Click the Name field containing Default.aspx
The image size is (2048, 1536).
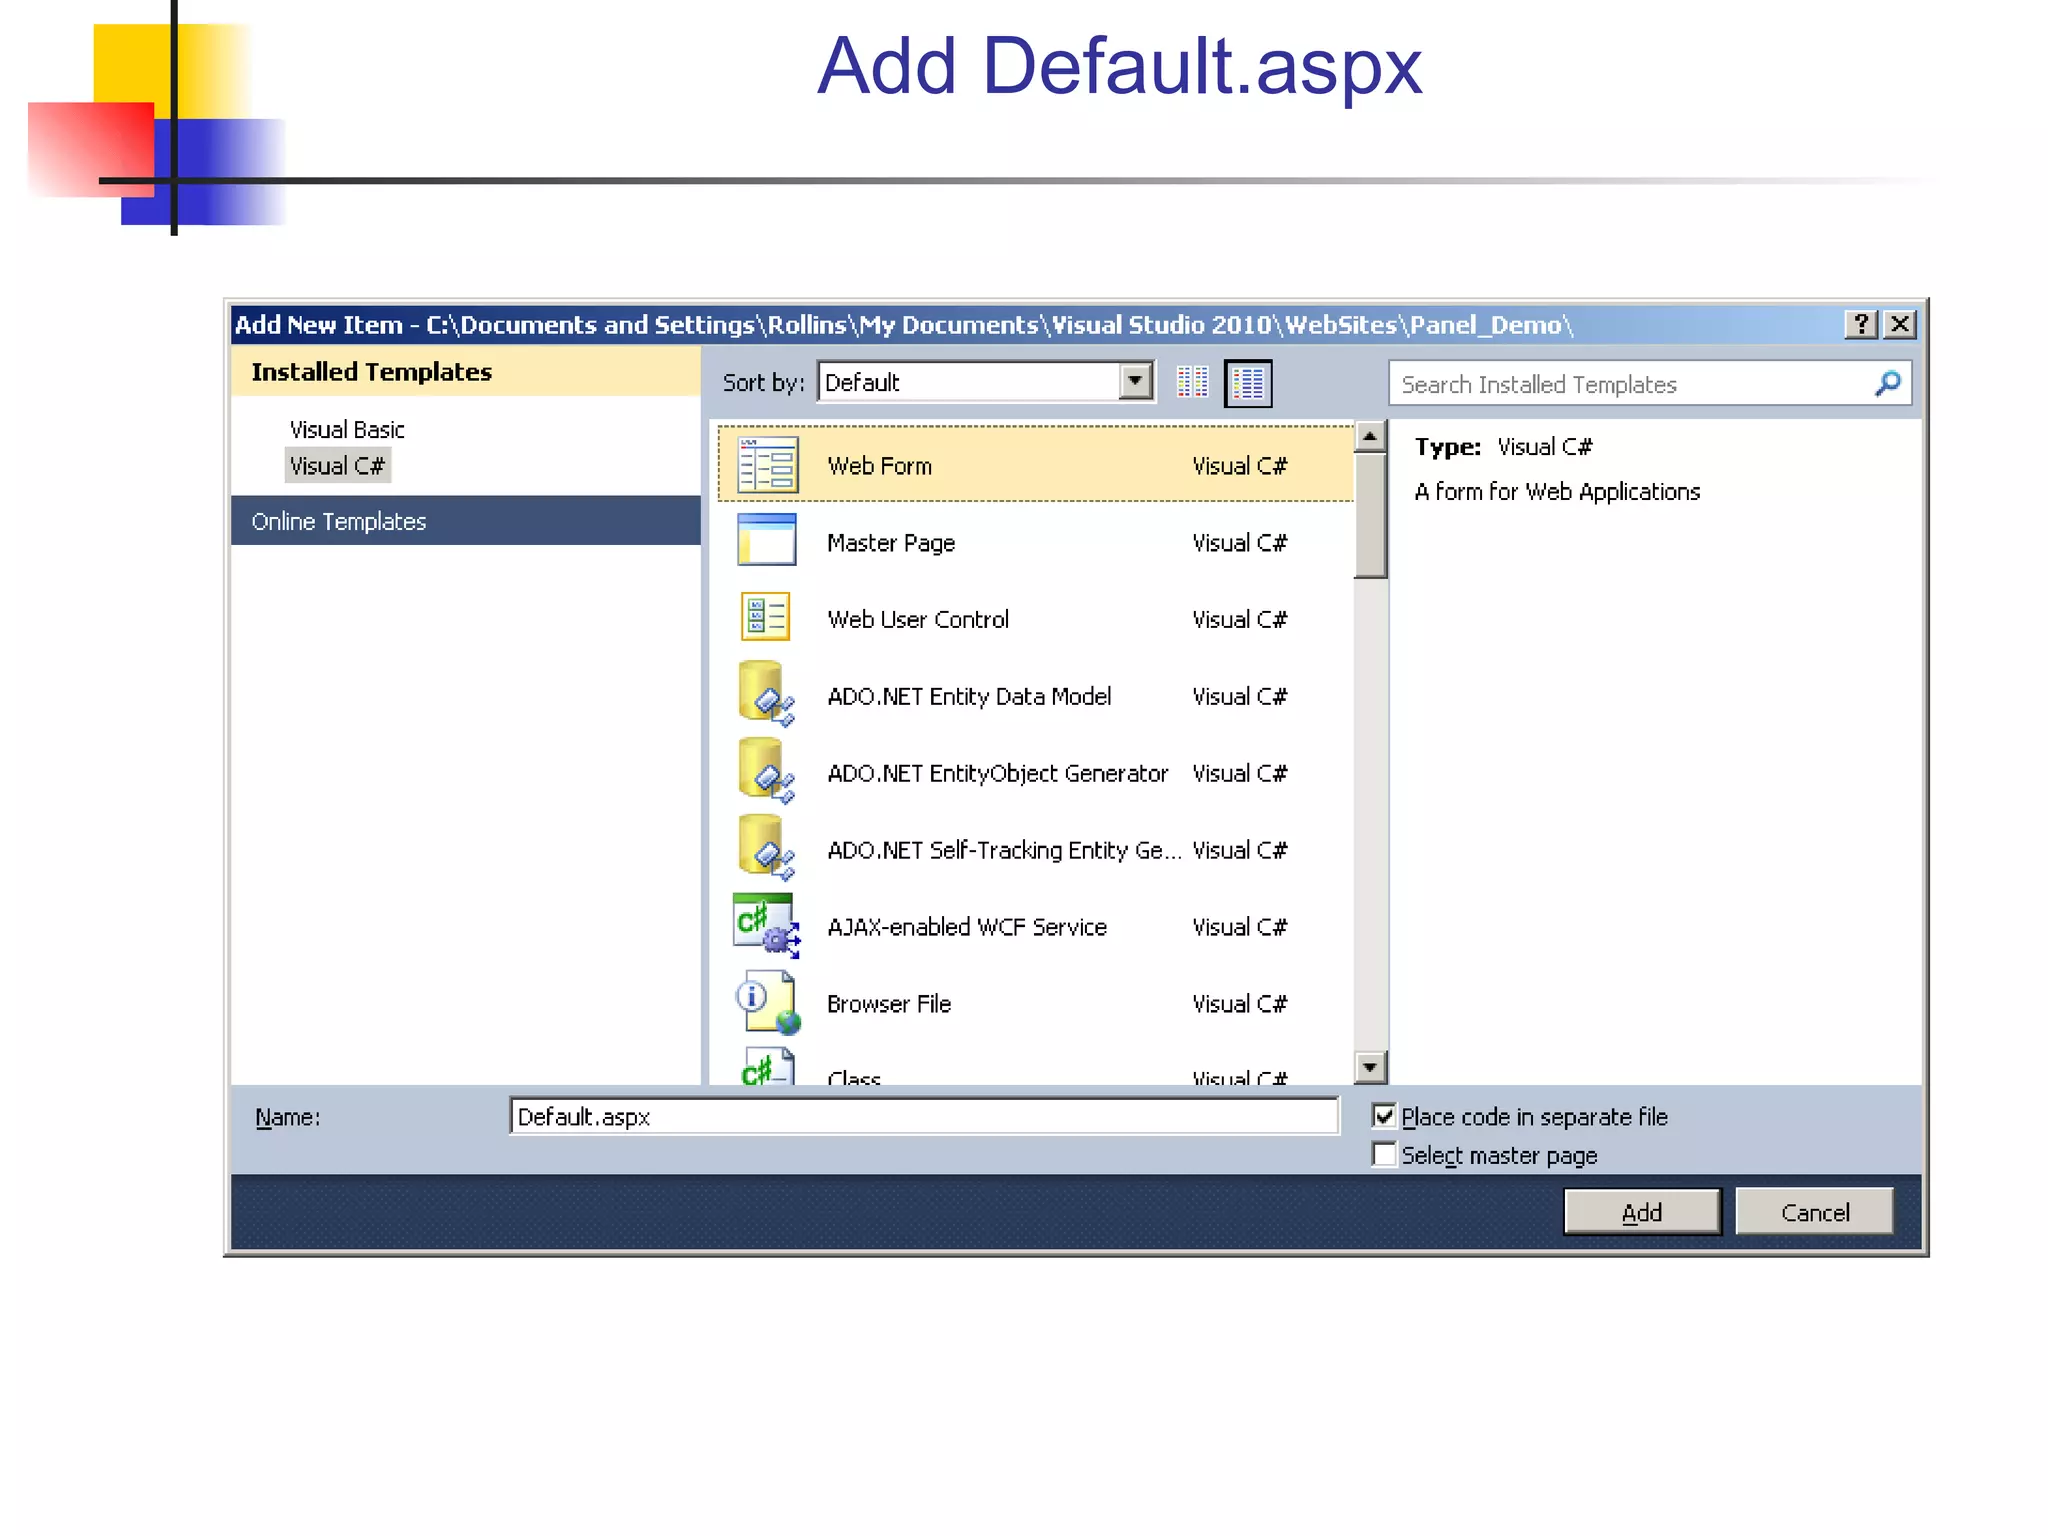[x=924, y=1116]
